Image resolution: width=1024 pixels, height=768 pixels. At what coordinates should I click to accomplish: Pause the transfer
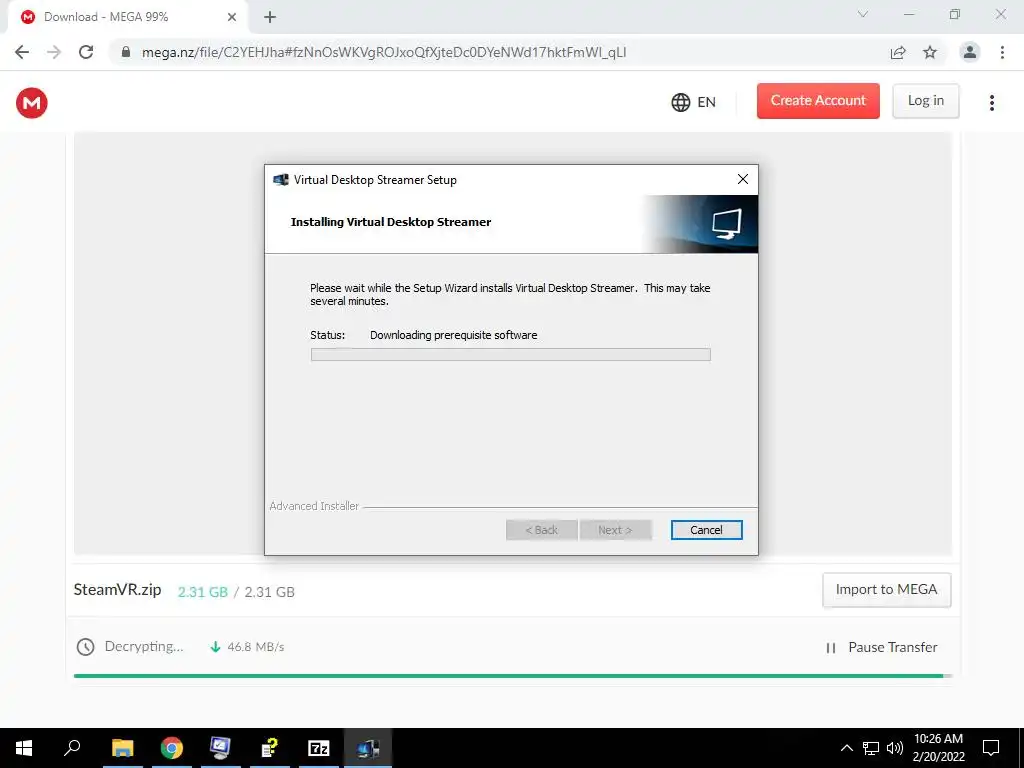click(882, 647)
